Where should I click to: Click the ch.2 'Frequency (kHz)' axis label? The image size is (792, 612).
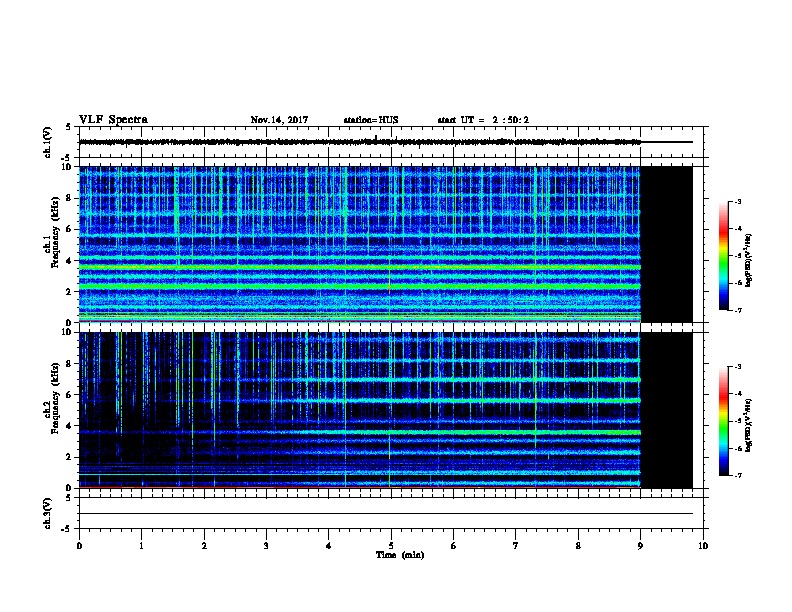(x=55, y=398)
